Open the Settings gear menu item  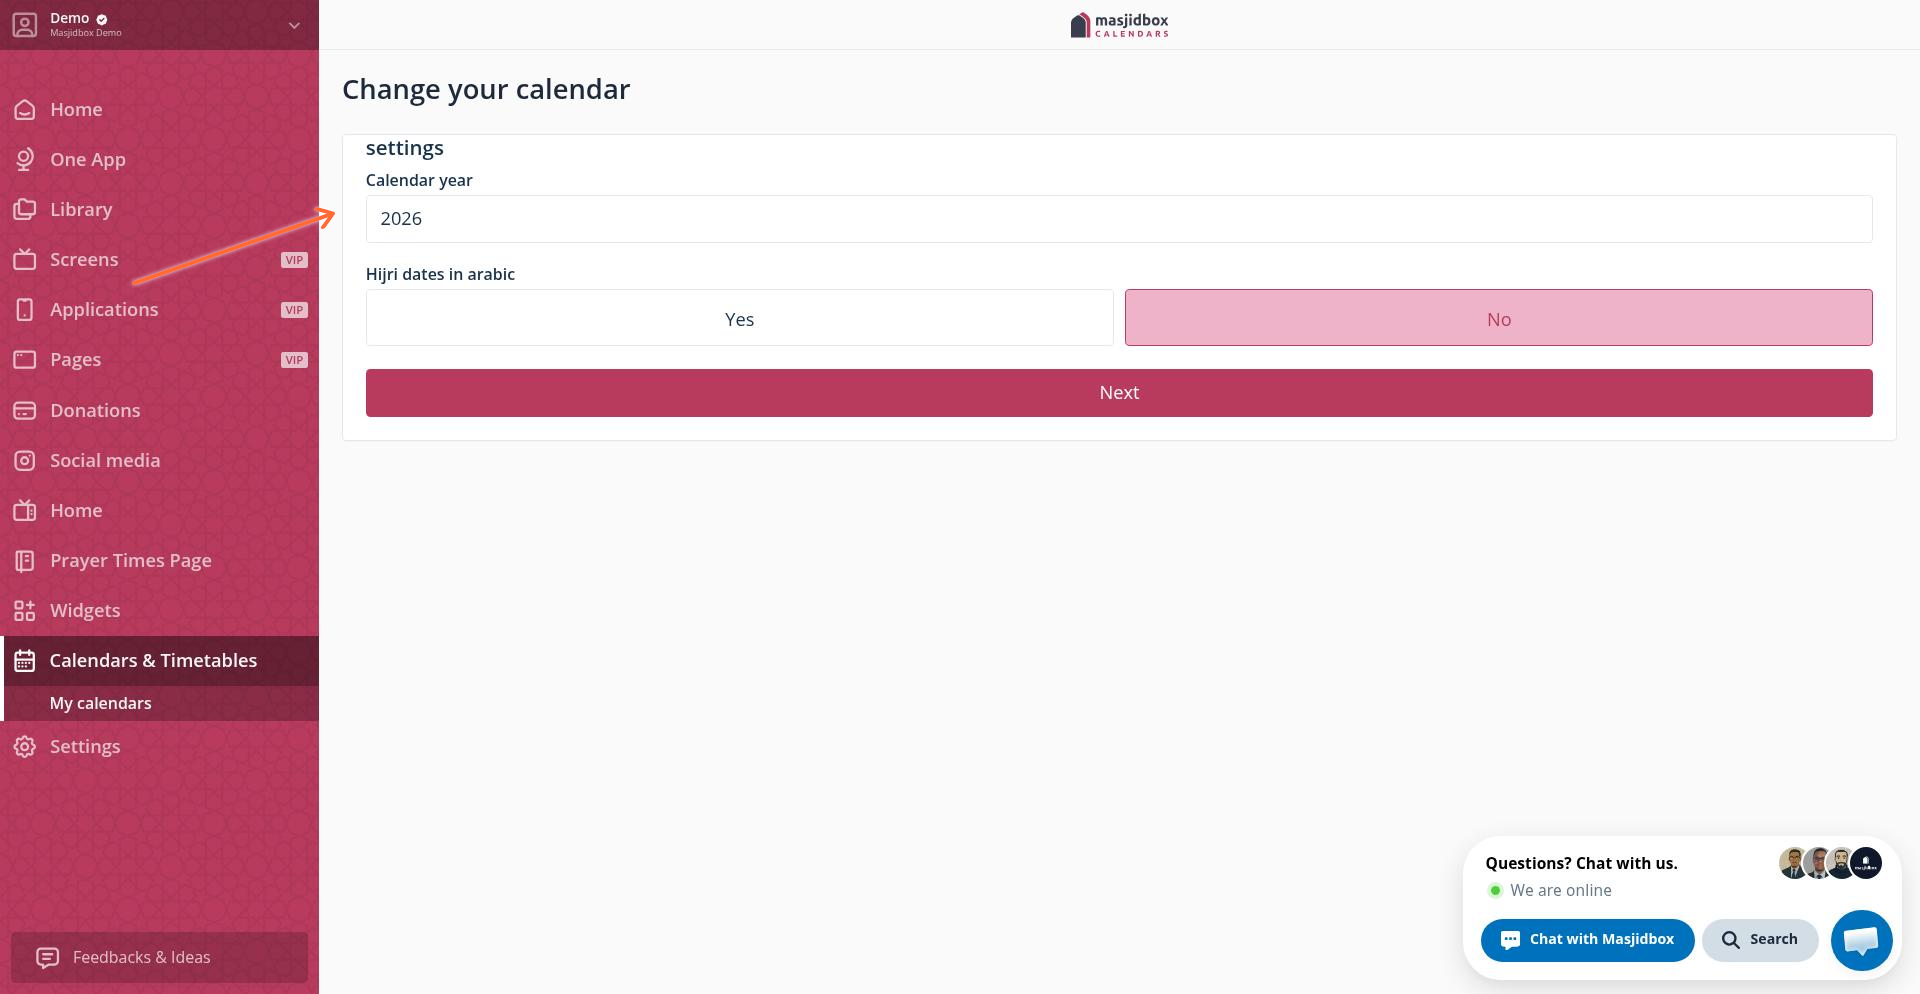(85, 746)
